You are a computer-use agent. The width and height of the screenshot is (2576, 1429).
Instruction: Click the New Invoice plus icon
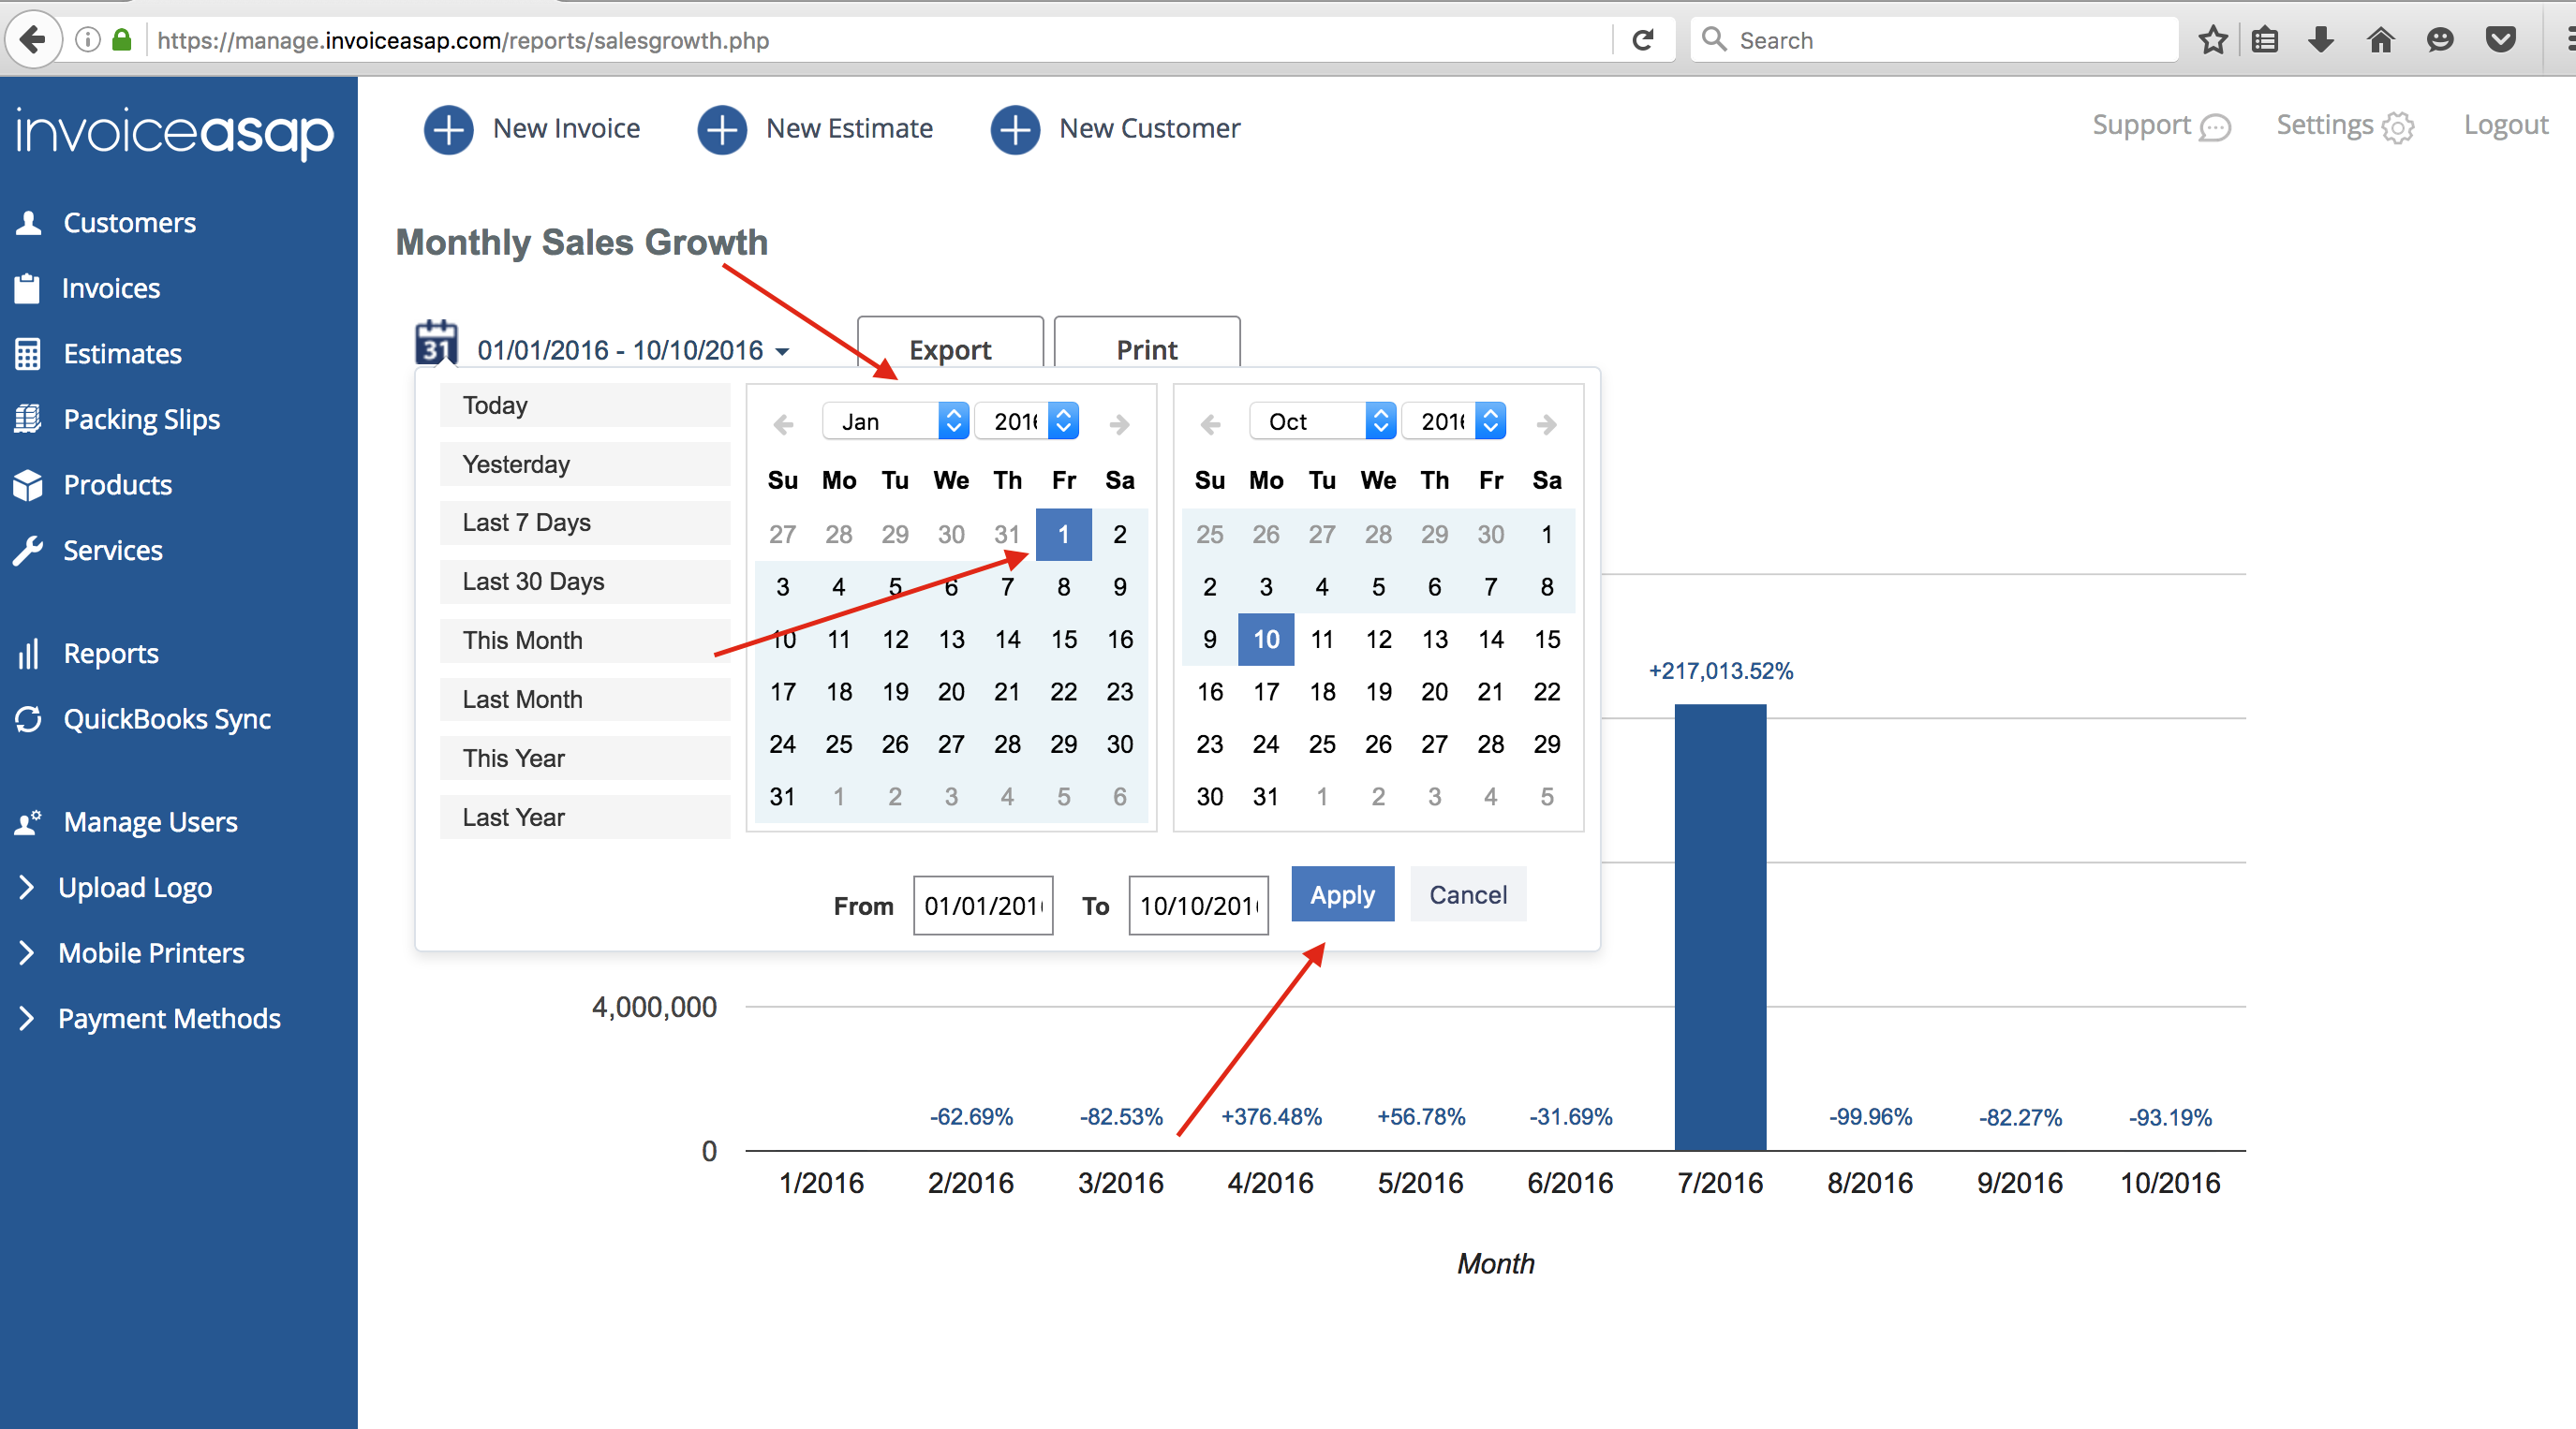pyautogui.click(x=448, y=129)
